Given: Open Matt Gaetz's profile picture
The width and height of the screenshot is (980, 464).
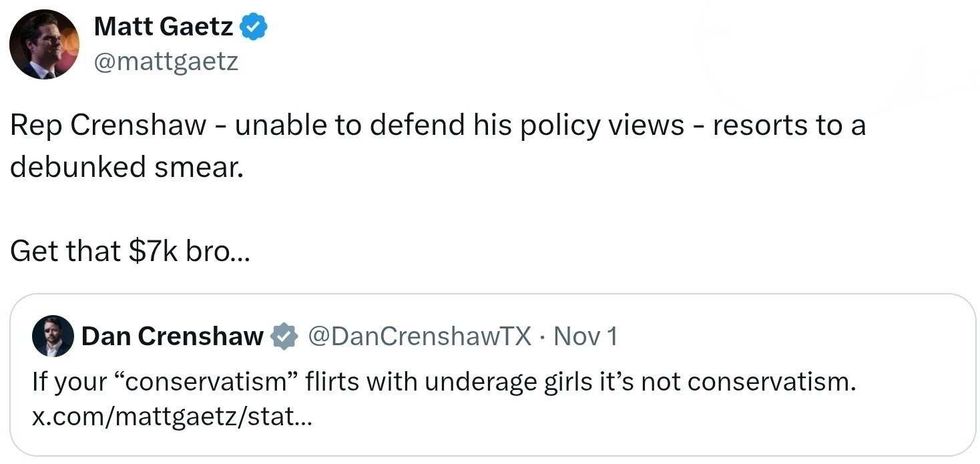Looking at the screenshot, I should 43,45.
